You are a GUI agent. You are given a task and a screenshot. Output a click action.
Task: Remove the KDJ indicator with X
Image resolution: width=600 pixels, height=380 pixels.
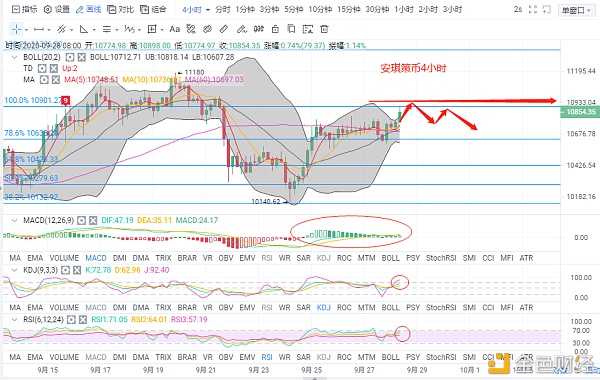click(x=77, y=270)
